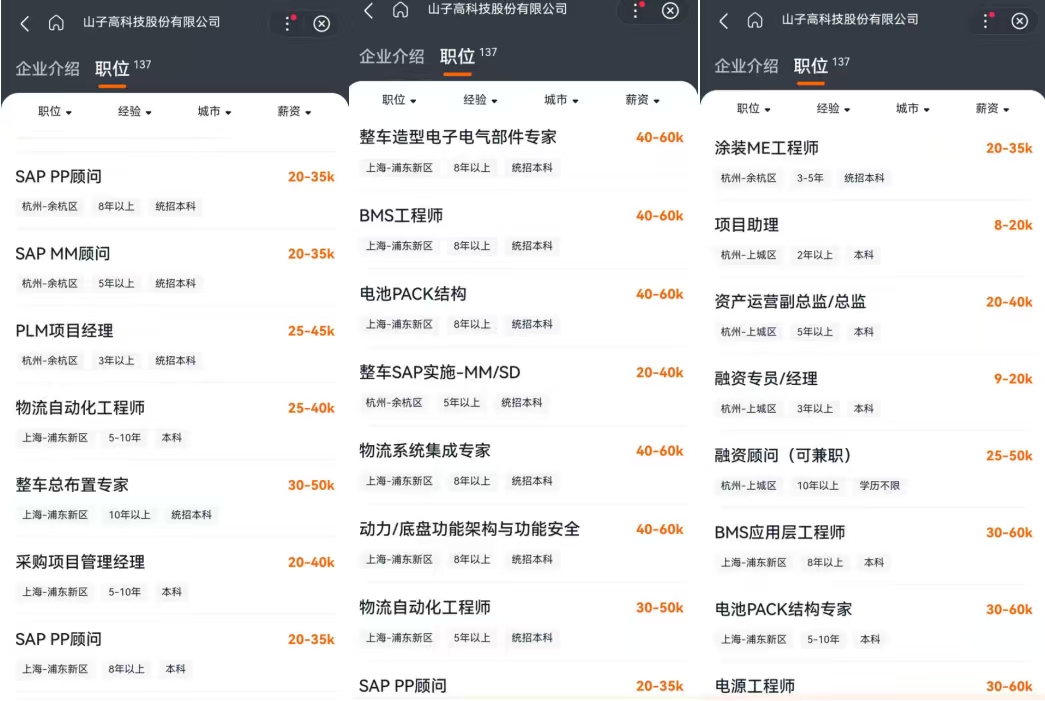The image size is (1045, 701).
Task: Tap the 2年以上 tag under 项目助理
Action: pyautogui.click(x=814, y=255)
